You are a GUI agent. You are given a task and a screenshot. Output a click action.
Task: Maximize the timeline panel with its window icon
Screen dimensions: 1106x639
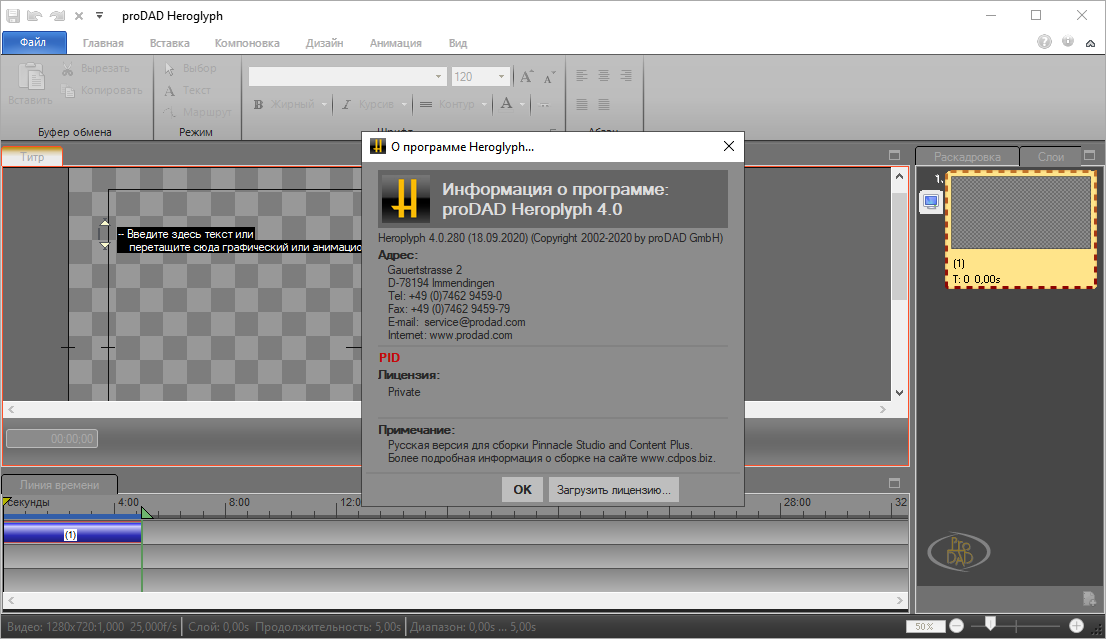(x=894, y=483)
